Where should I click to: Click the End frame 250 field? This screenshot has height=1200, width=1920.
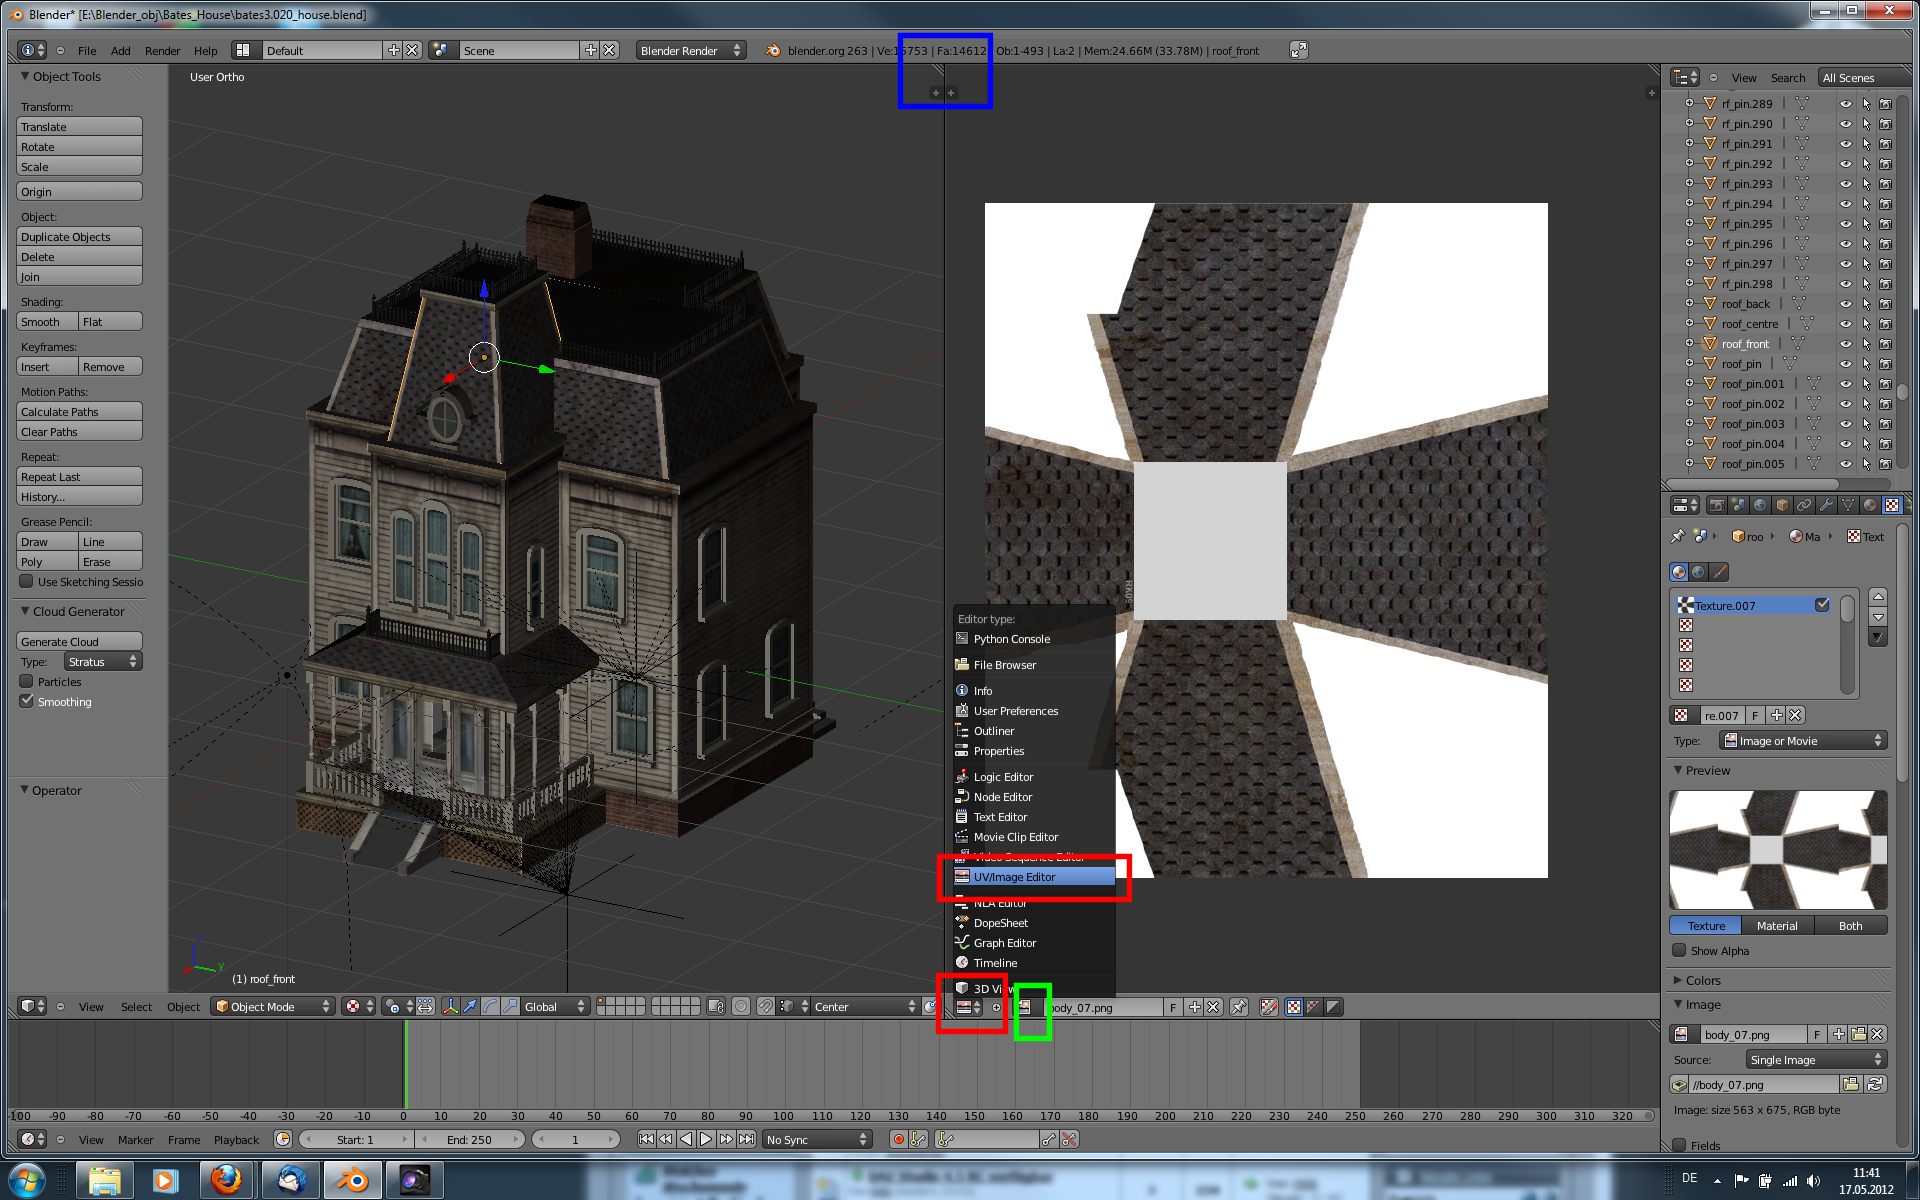coord(469,1139)
